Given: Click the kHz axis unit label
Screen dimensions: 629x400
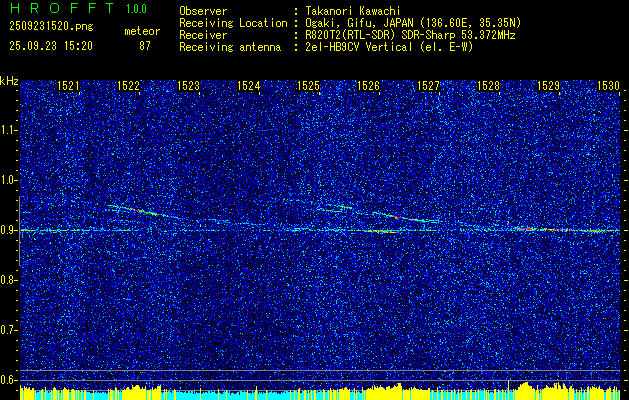Looking at the screenshot, I should coord(9,81).
